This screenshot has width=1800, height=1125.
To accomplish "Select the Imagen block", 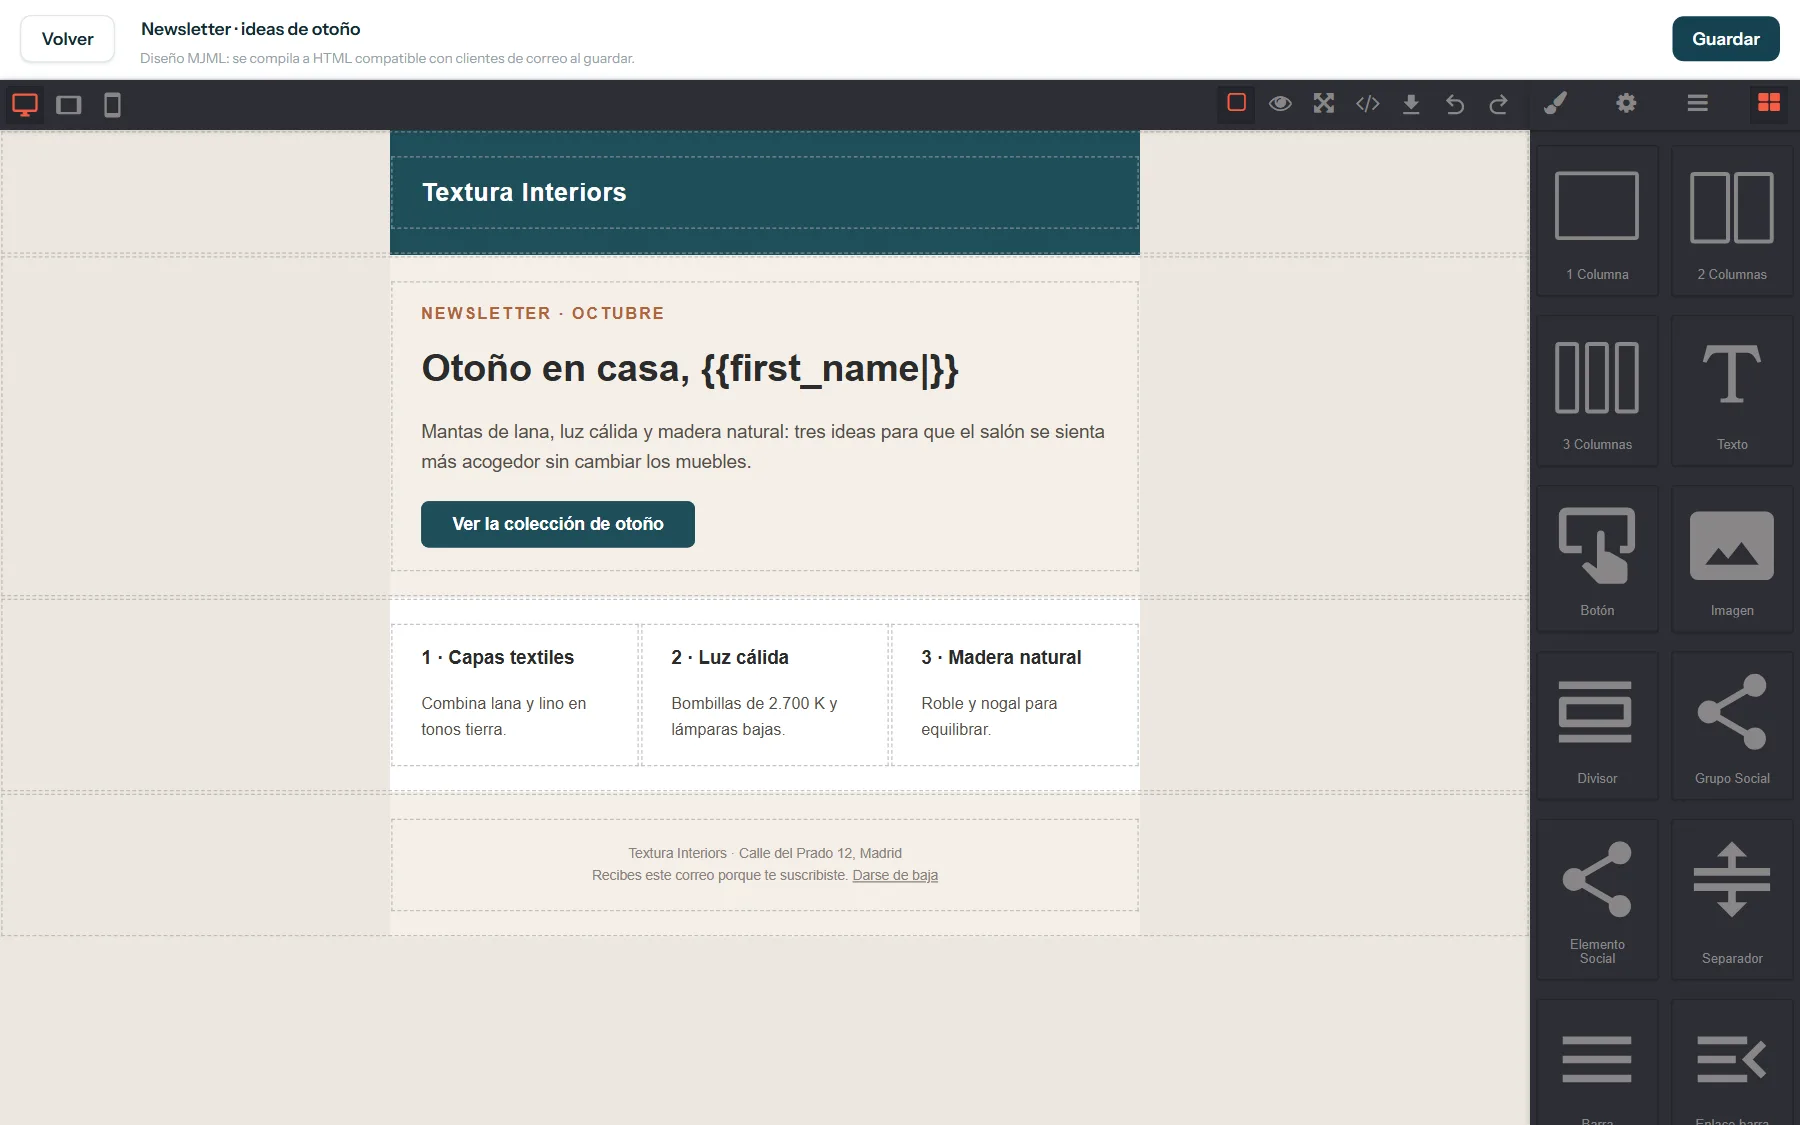I will pos(1732,559).
